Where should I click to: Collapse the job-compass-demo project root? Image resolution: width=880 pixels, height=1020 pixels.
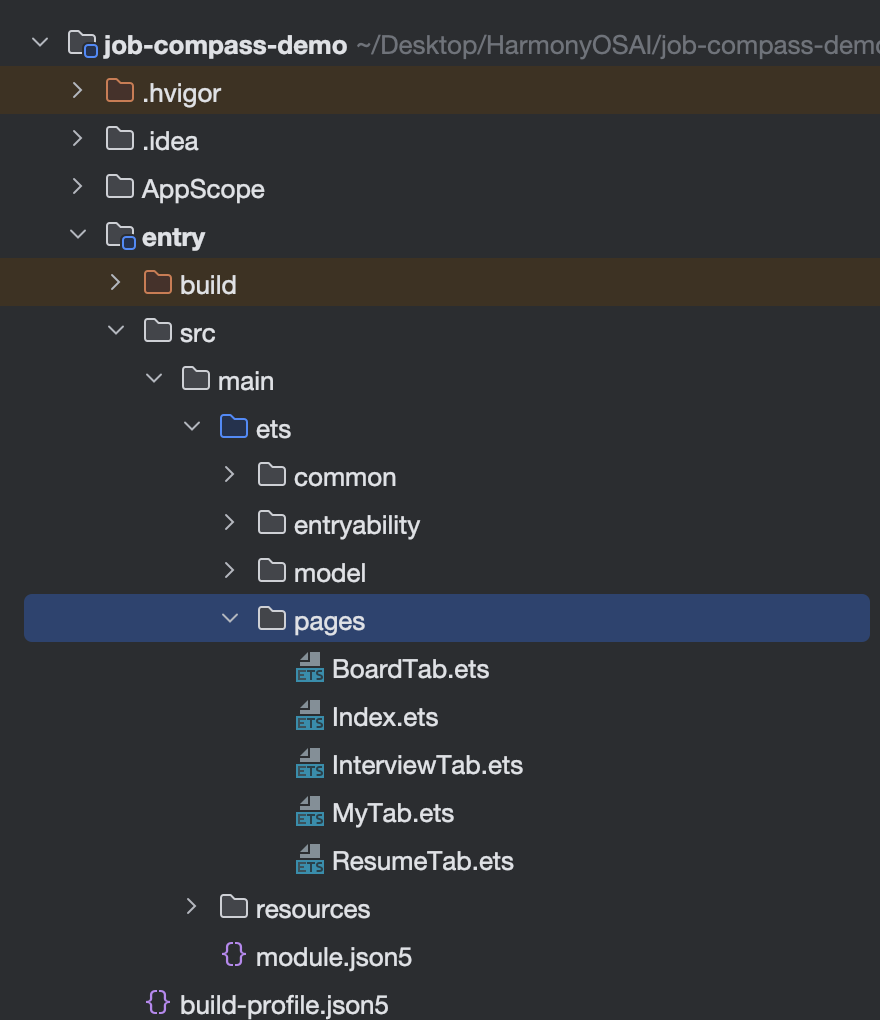(40, 42)
